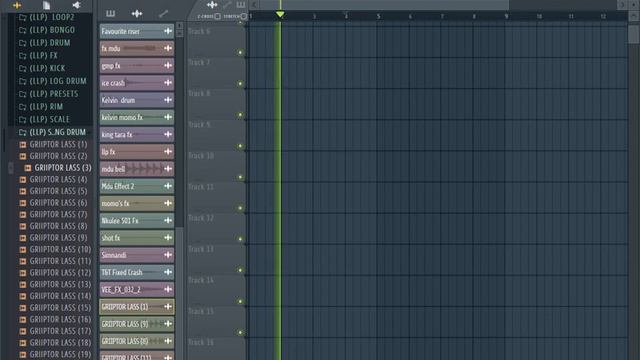Click the playlist header audio waveform icon

tap(212, 5)
